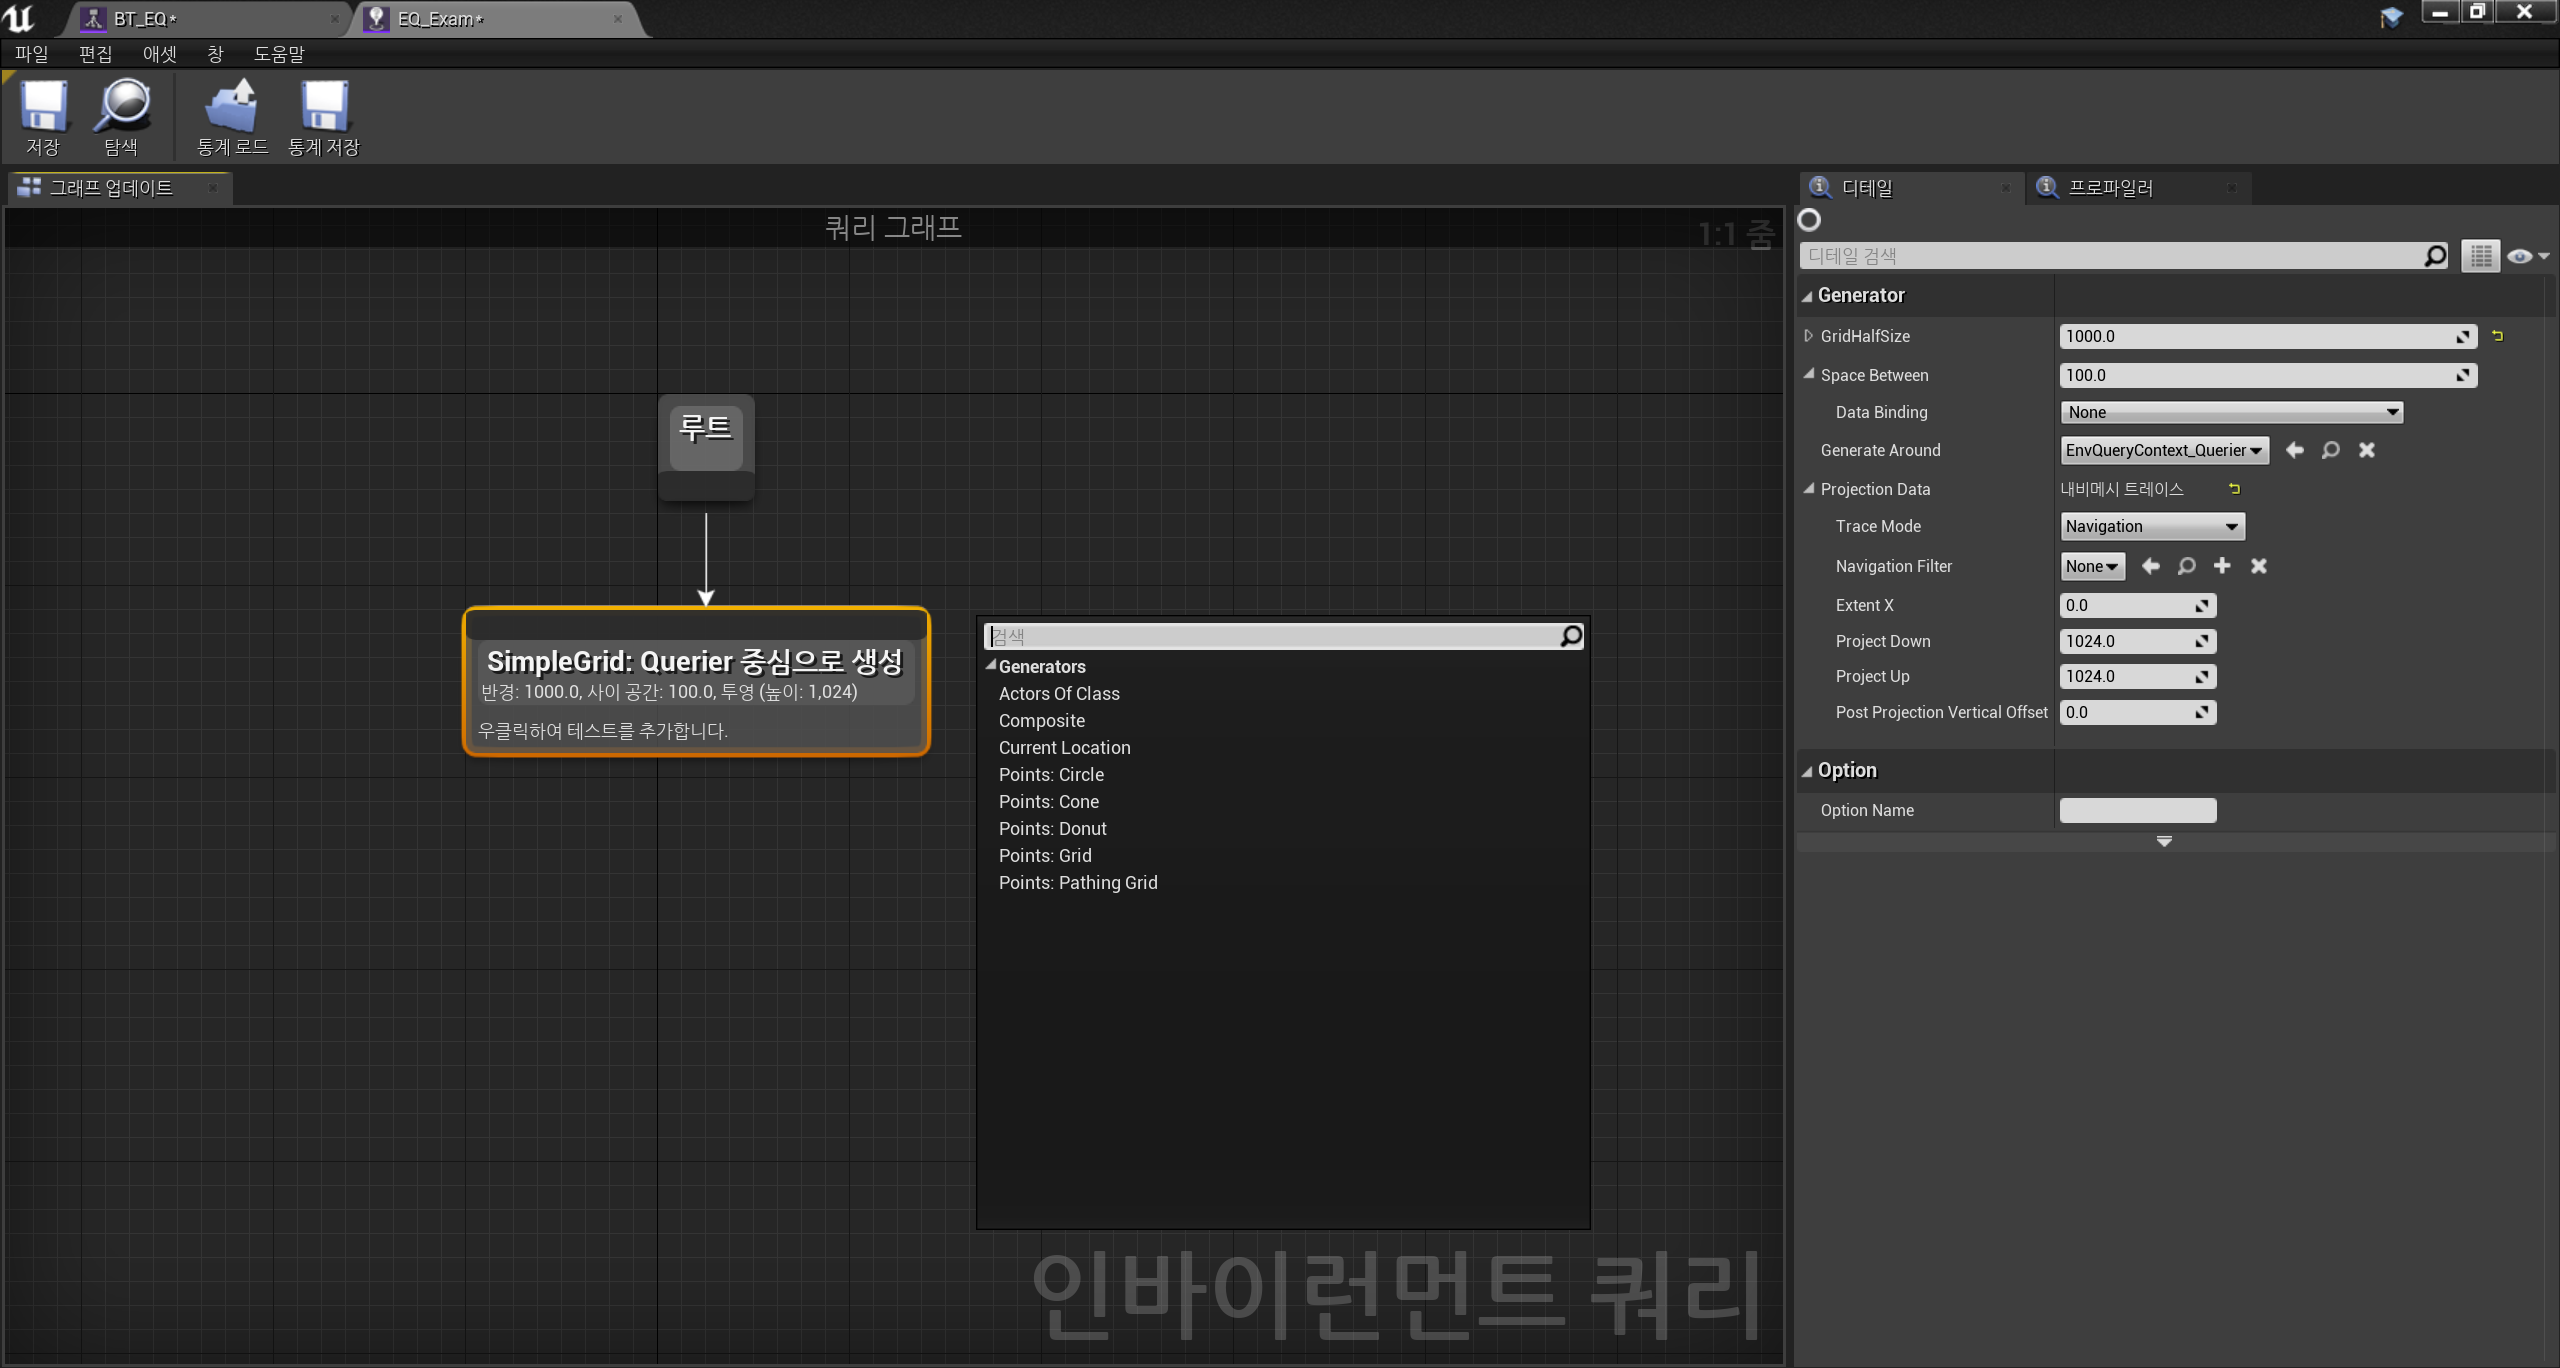Click the Generate Around browse magnifier icon
The width and height of the screenshot is (2560, 1368).
pyautogui.click(x=2330, y=450)
